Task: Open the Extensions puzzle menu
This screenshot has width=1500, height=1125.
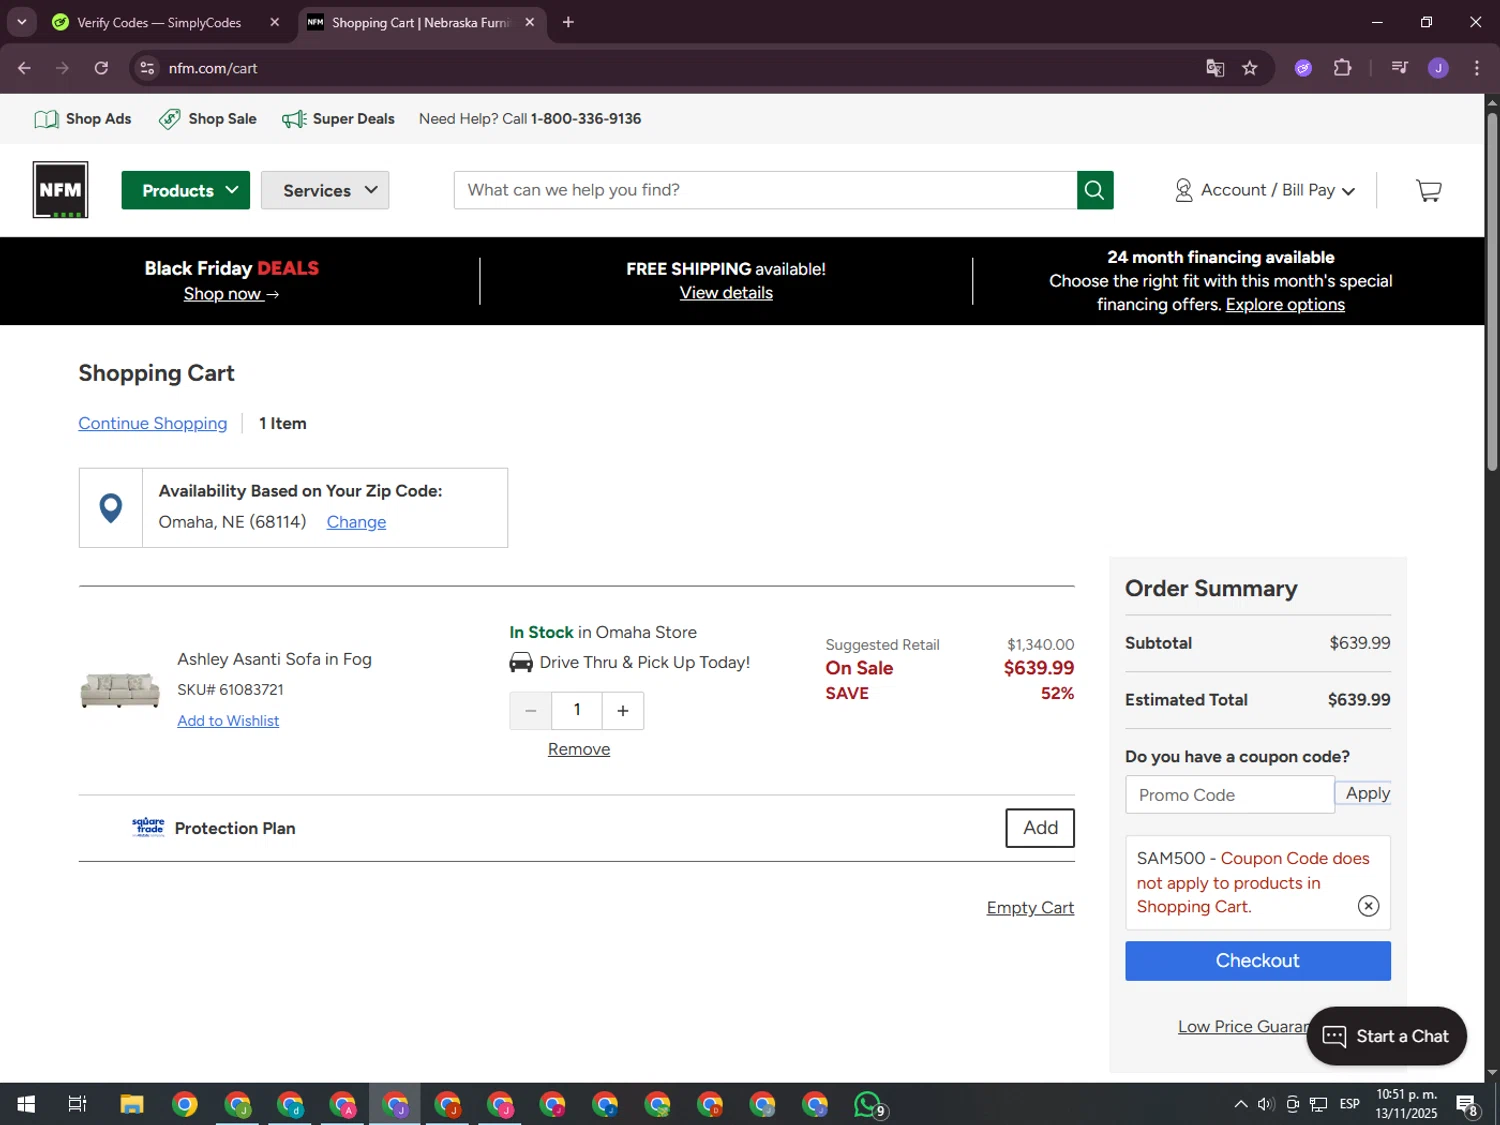Action: click(1342, 68)
